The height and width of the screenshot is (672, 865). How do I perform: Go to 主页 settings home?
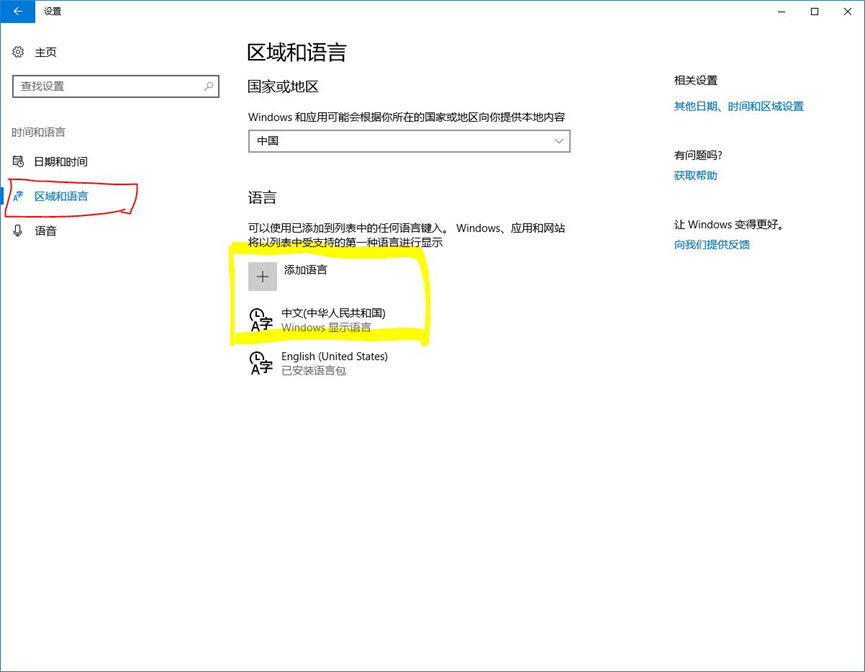coord(46,52)
